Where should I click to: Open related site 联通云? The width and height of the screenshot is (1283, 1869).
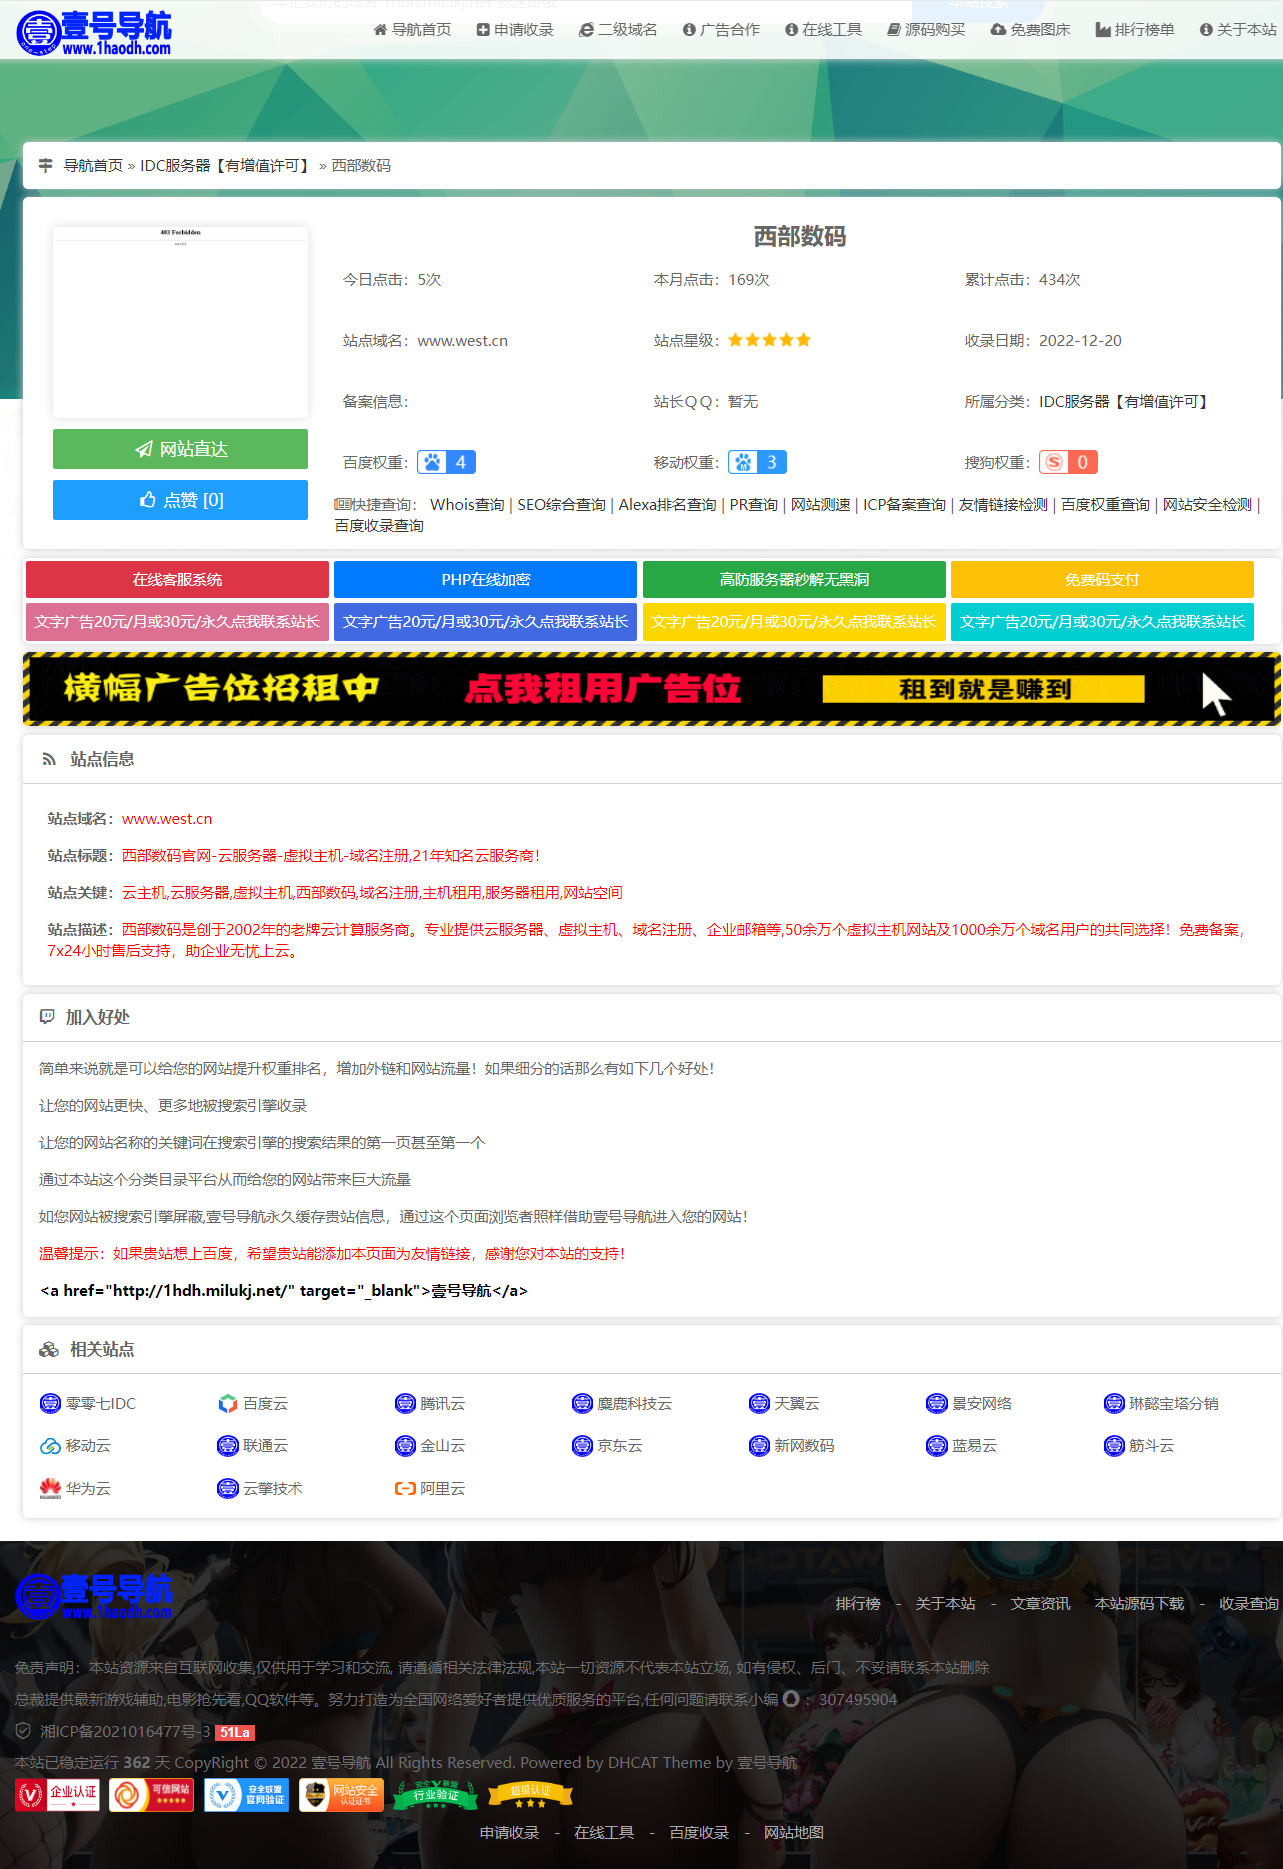[x=252, y=1446]
